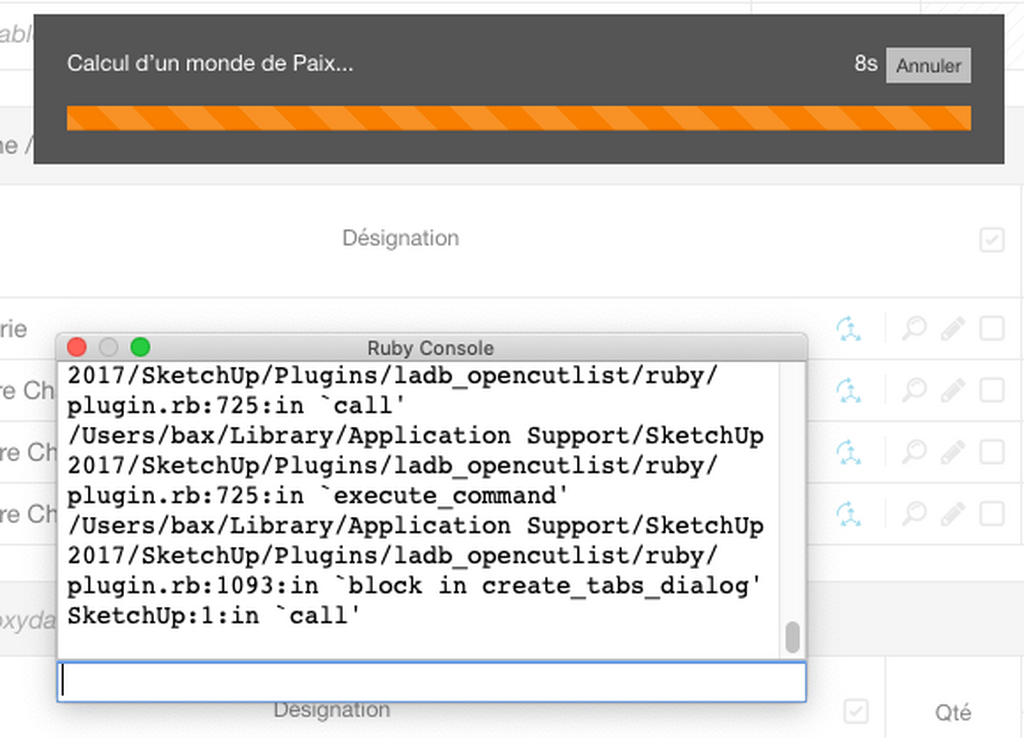Click the orange striped progress bar
The width and height of the screenshot is (1024, 738).
pyautogui.click(x=518, y=118)
